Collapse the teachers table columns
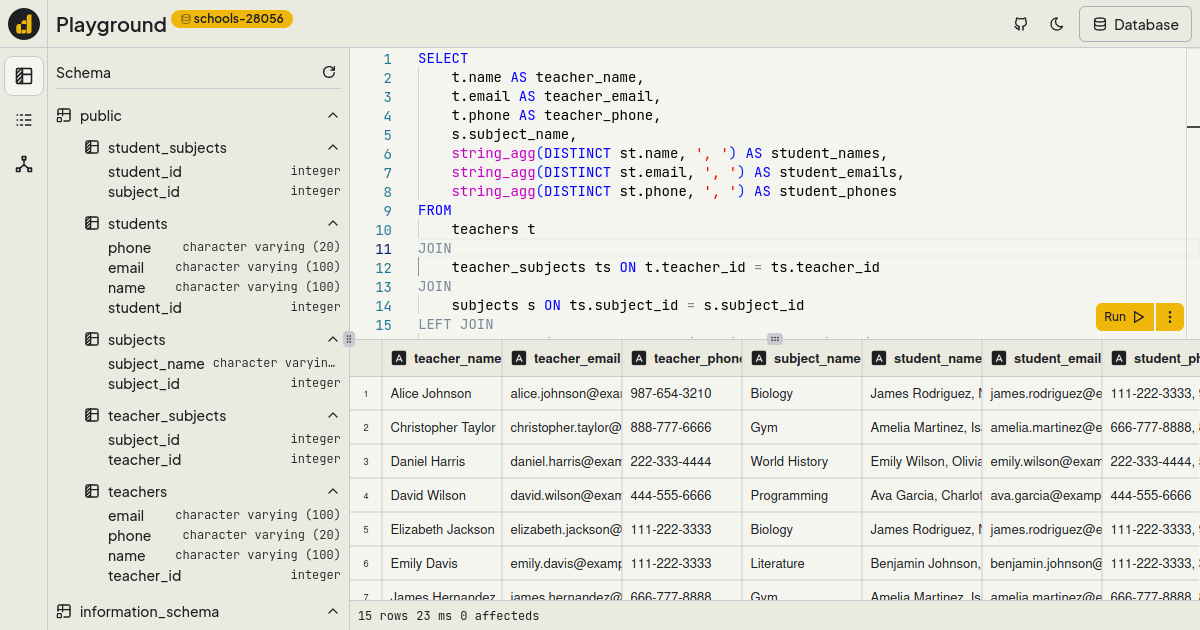Viewport: 1200px width, 630px height. (x=333, y=491)
